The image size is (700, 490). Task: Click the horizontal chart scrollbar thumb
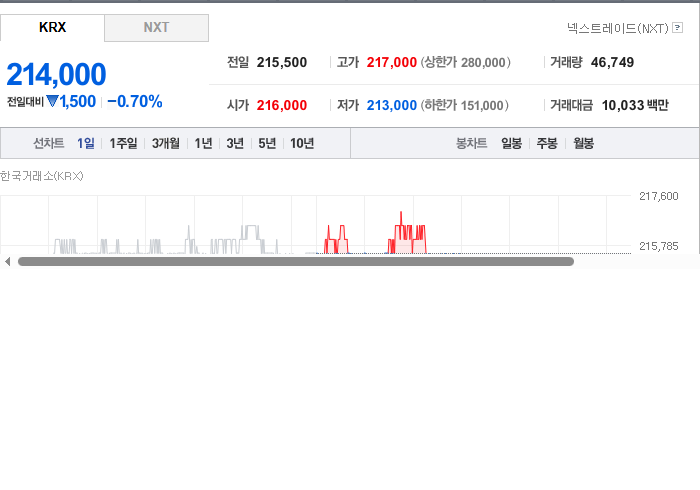(296, 262)
